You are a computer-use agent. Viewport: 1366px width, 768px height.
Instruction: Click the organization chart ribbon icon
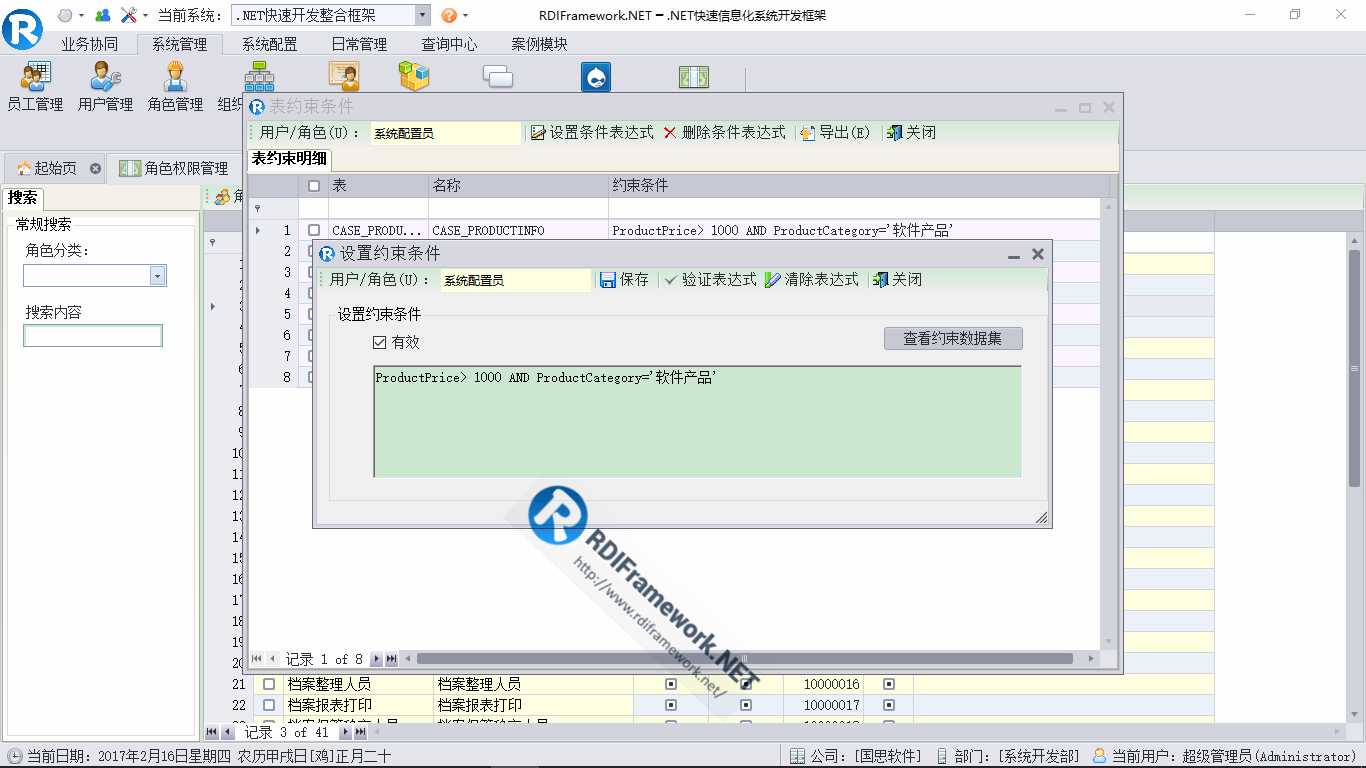tap(259, 77)
